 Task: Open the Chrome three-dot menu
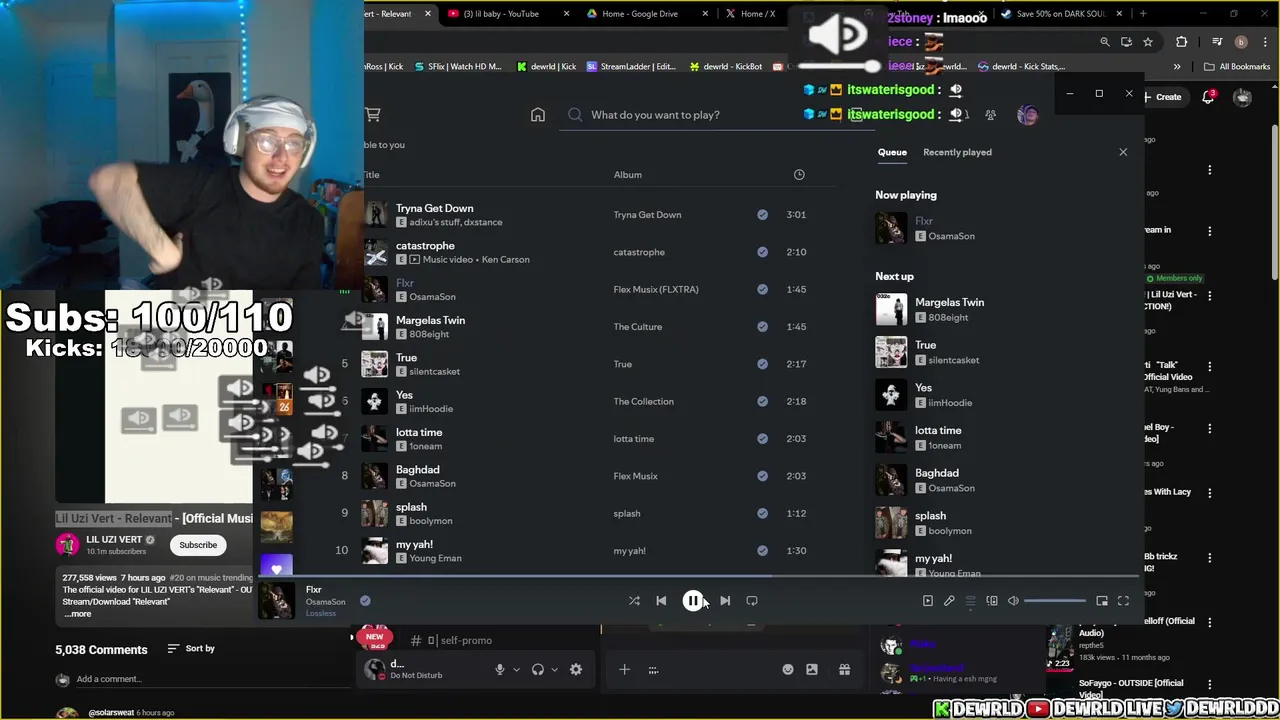click(x=1267, y=42)
